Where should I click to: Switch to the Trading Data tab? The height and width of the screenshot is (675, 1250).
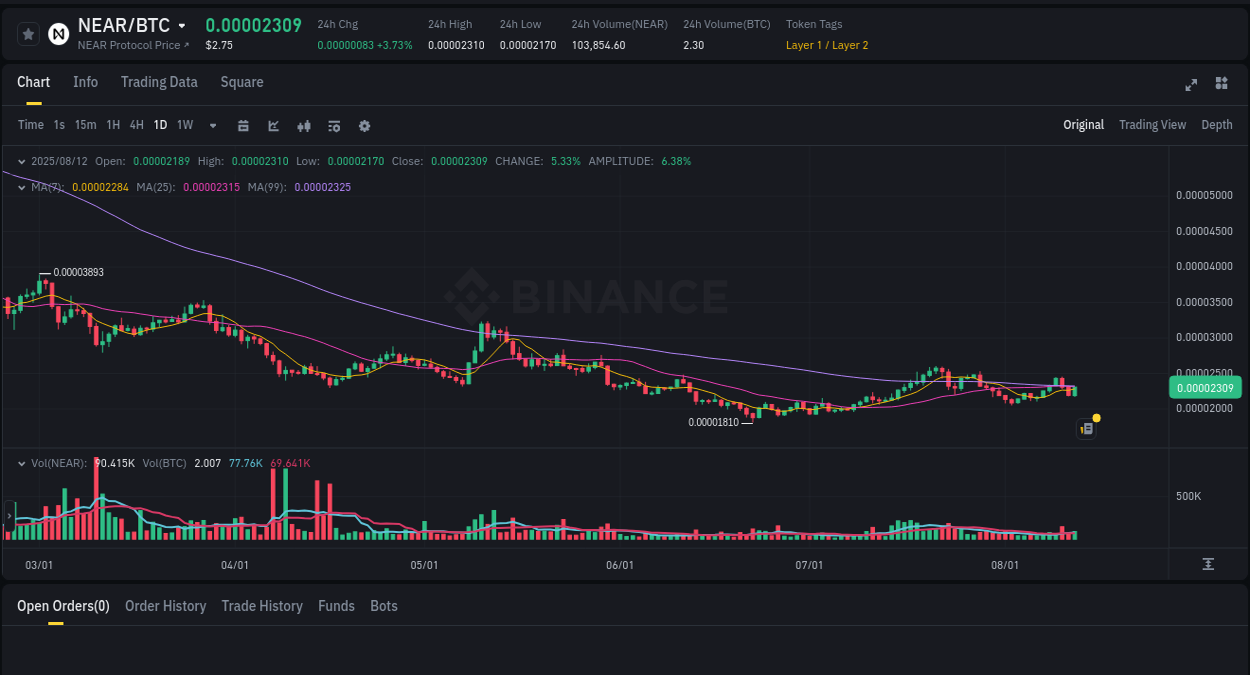tap(159, 82)
